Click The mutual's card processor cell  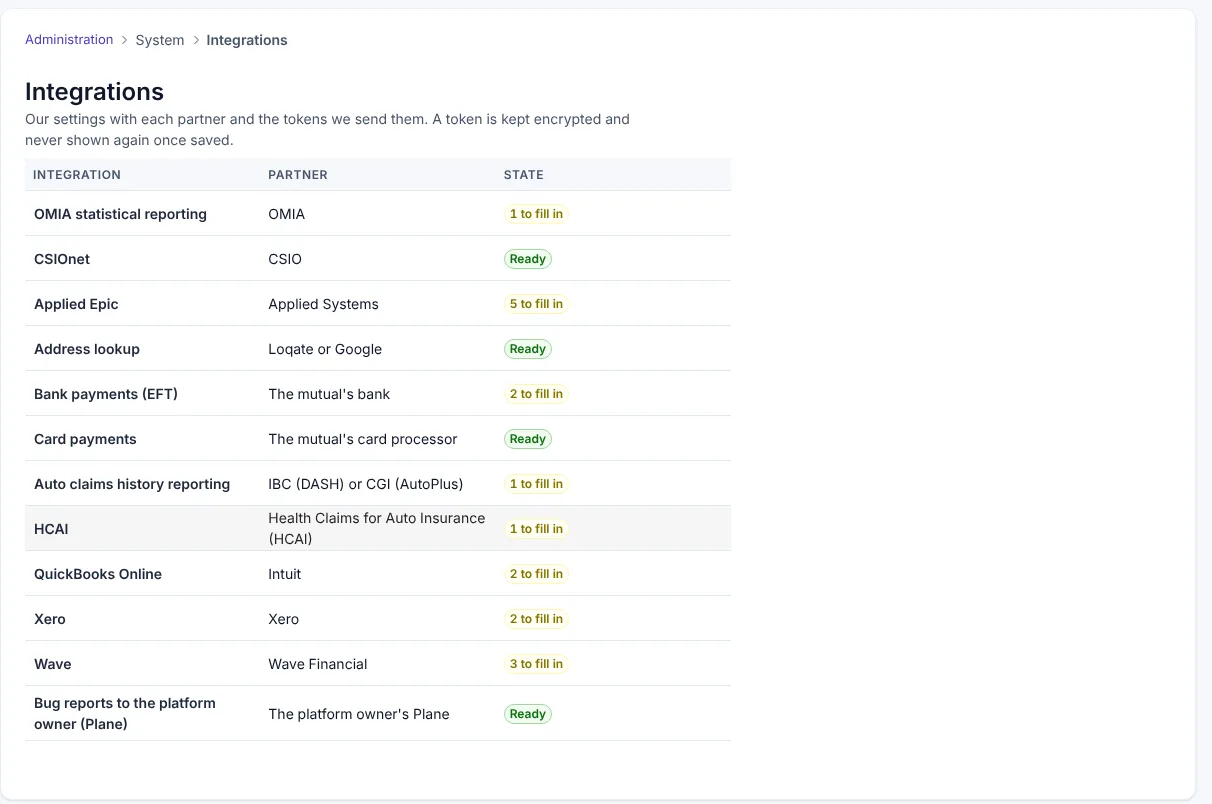(363, 439)
